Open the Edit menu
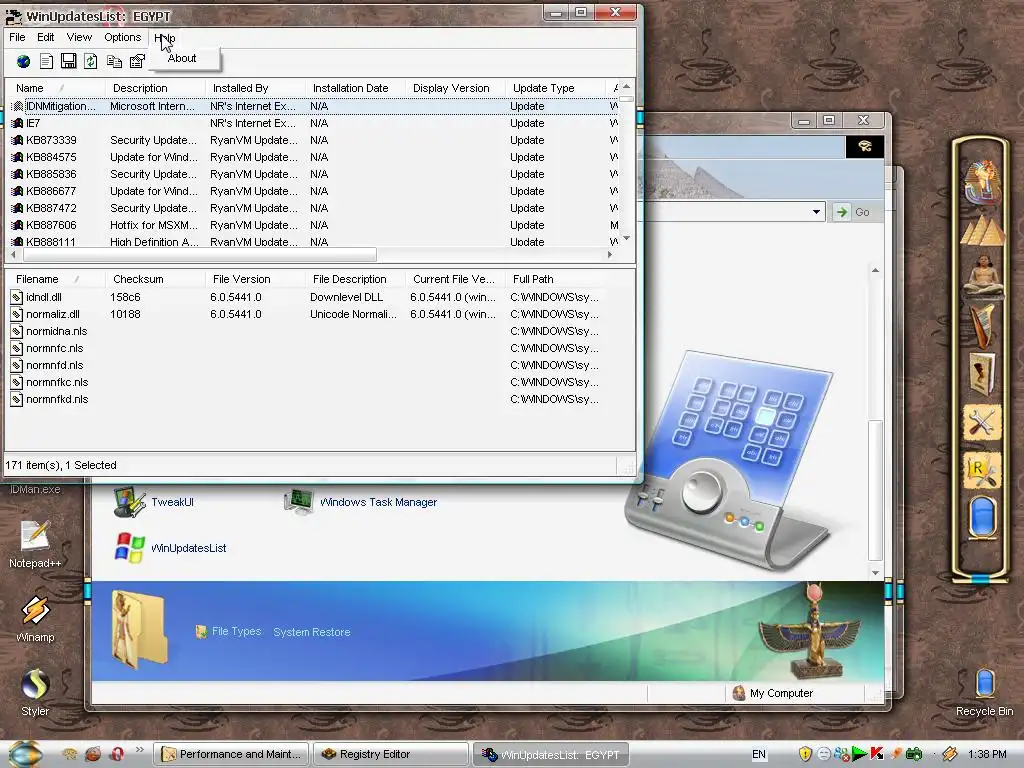Image resolution: width=1024 pixels, height=768 pixels. point(46,37)
